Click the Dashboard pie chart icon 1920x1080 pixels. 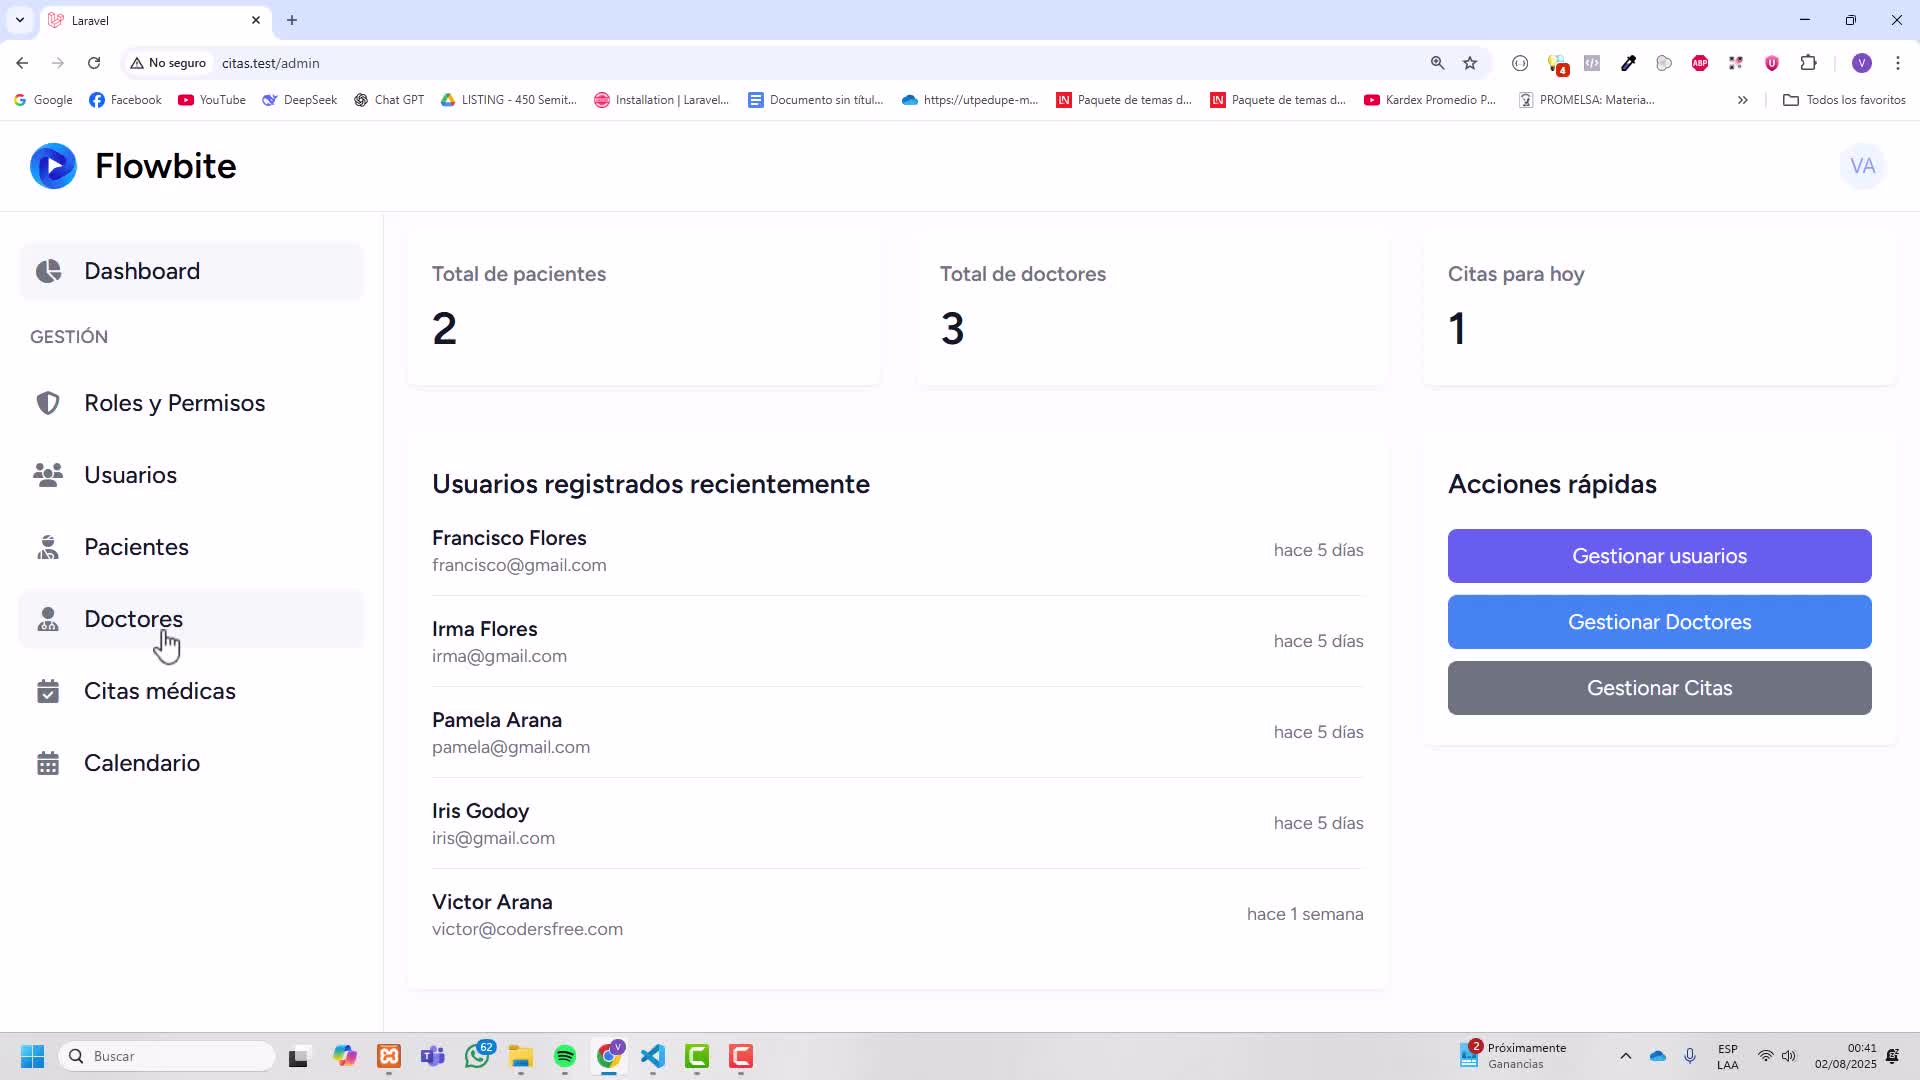[x=48, y=271]
